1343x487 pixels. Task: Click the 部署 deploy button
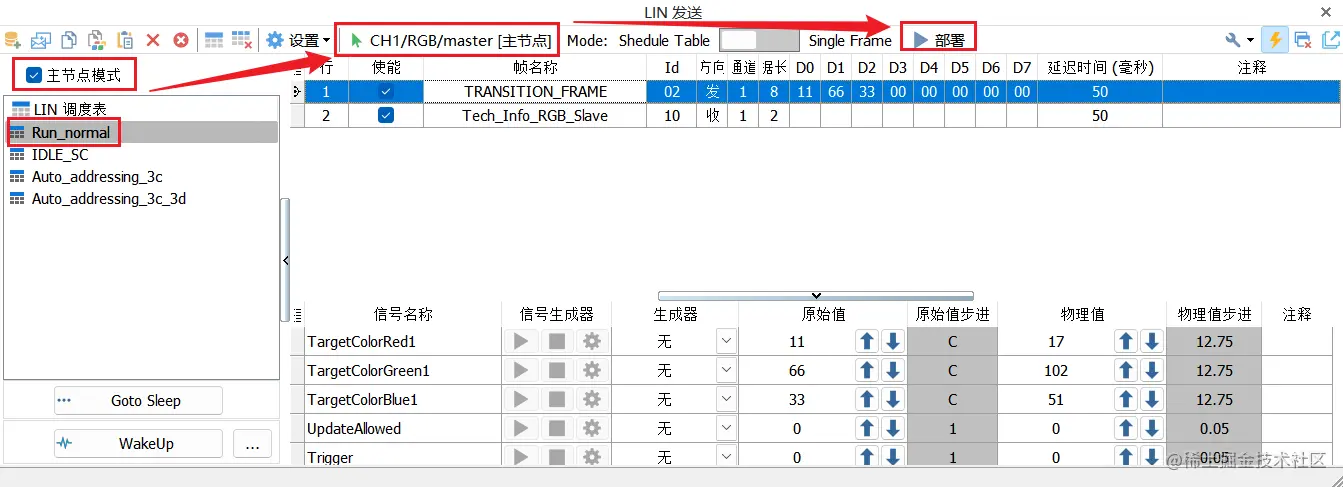click(938, 40)
